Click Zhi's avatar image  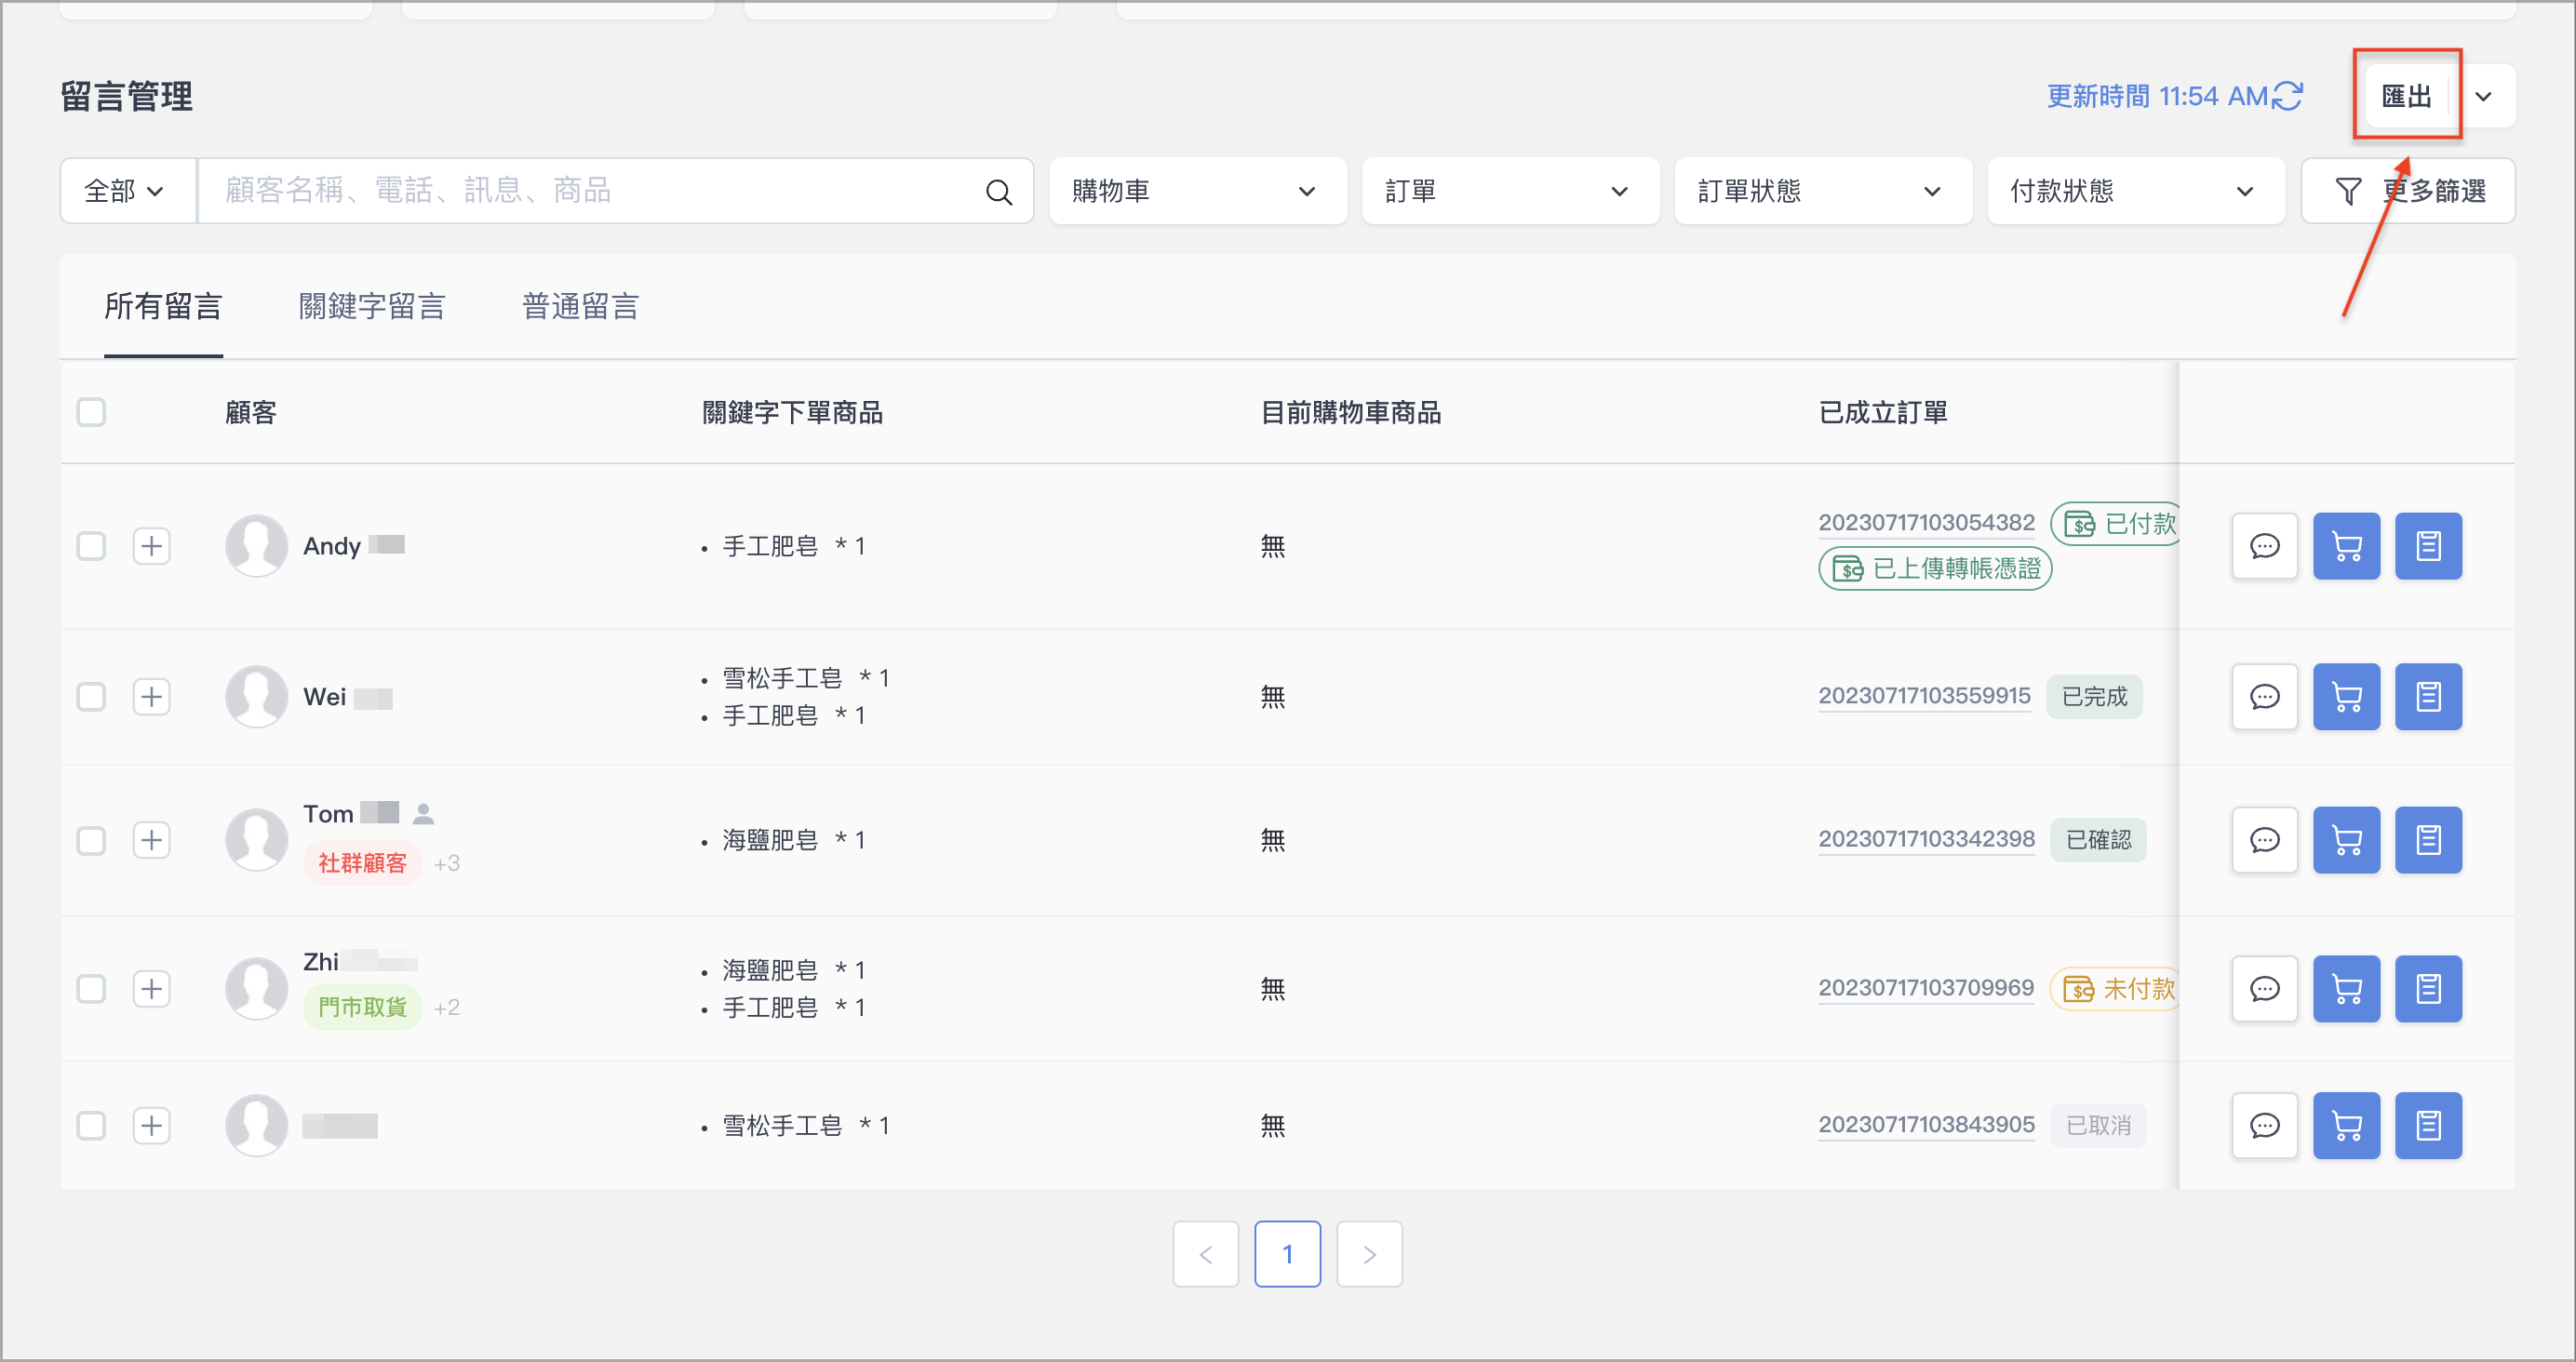(256, 989)
